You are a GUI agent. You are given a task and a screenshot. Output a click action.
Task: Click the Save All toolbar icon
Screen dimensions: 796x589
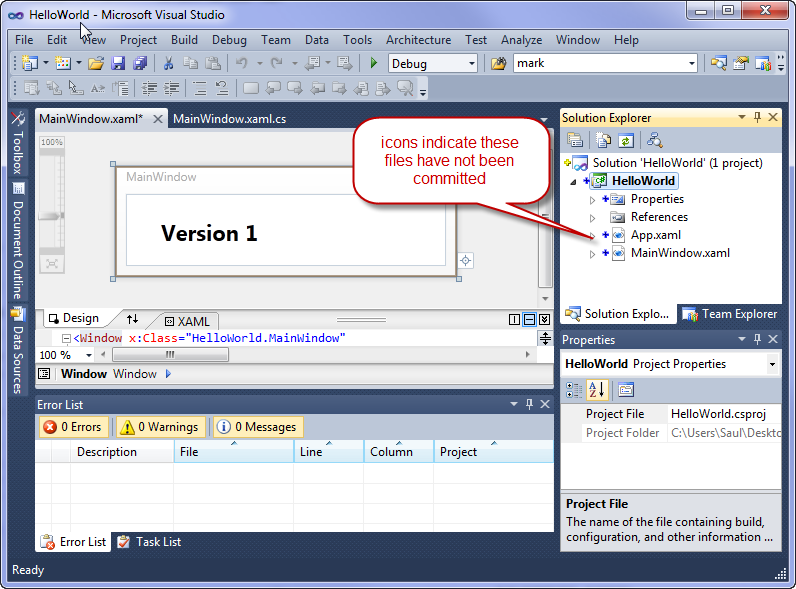coord(140,63)
